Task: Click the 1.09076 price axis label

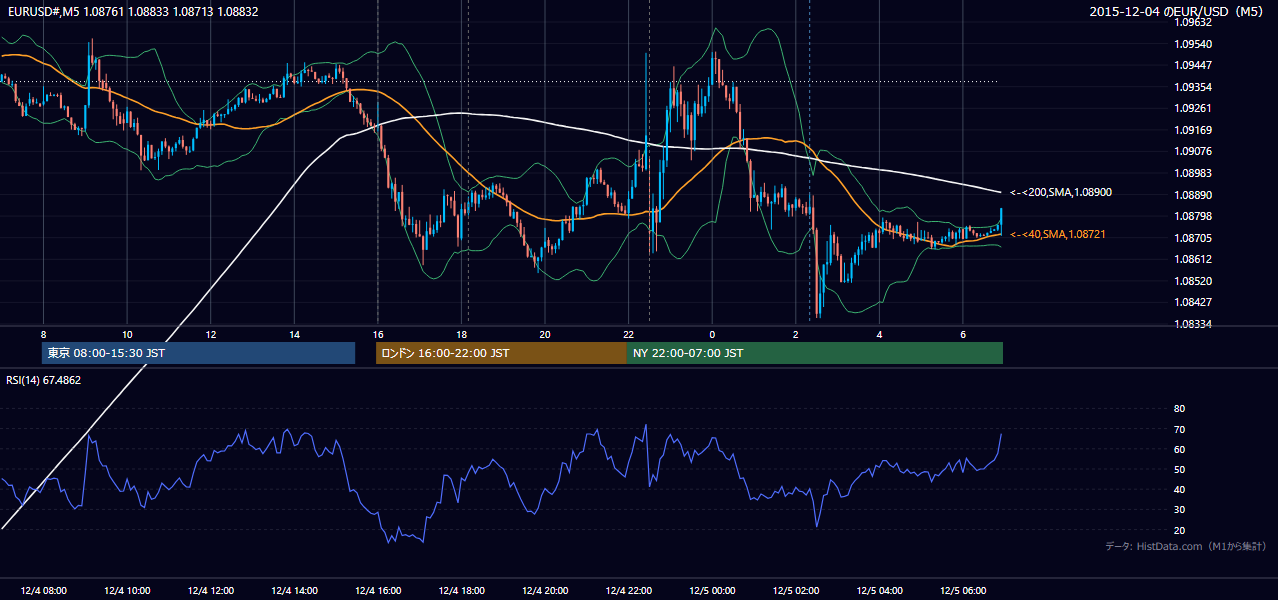Action: coord(1193,152)
